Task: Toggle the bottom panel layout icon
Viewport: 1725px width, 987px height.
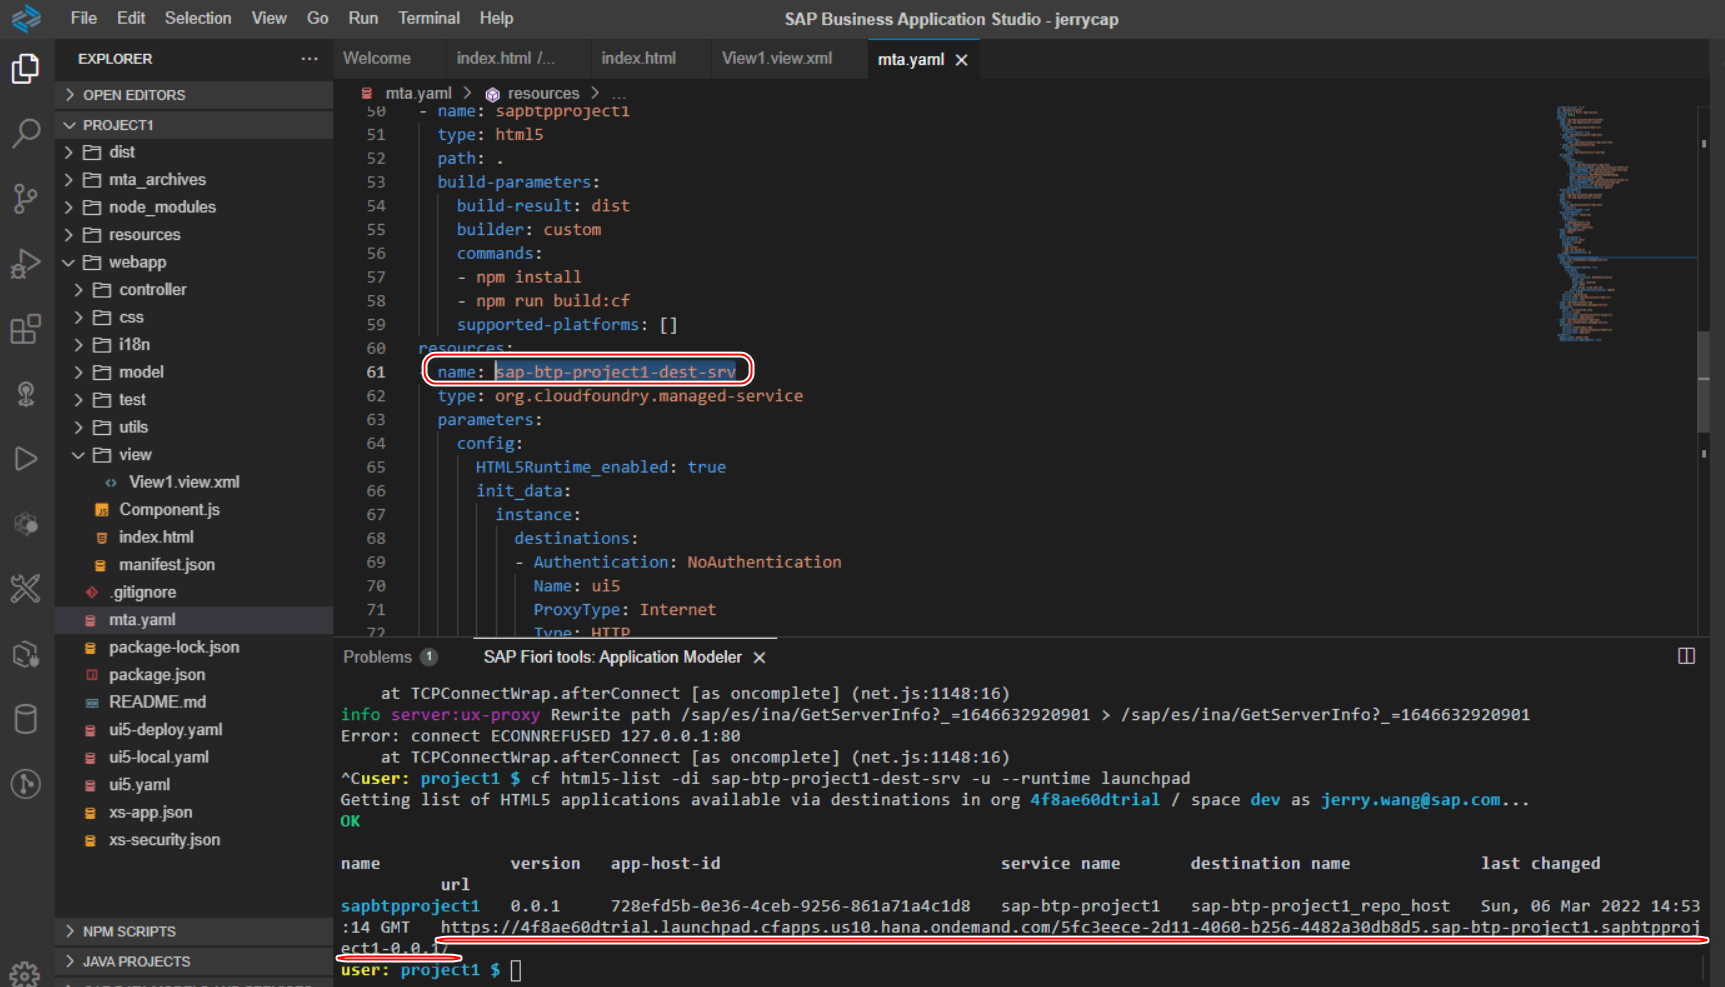Action: [1686, 656]
